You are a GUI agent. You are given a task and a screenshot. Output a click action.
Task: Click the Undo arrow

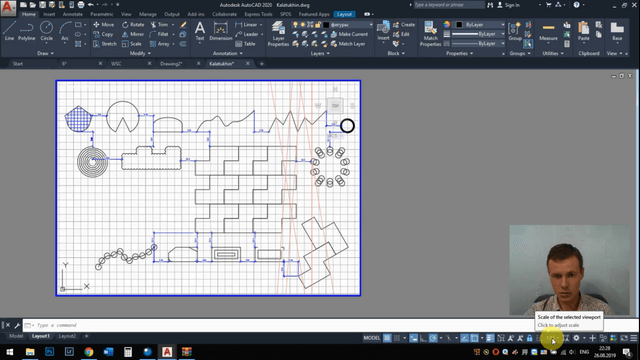91,5
